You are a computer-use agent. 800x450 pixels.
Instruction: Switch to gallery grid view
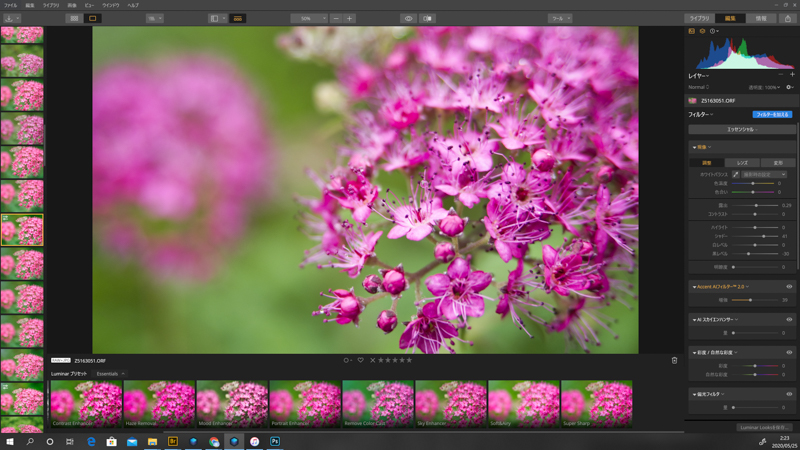point(74,18)
